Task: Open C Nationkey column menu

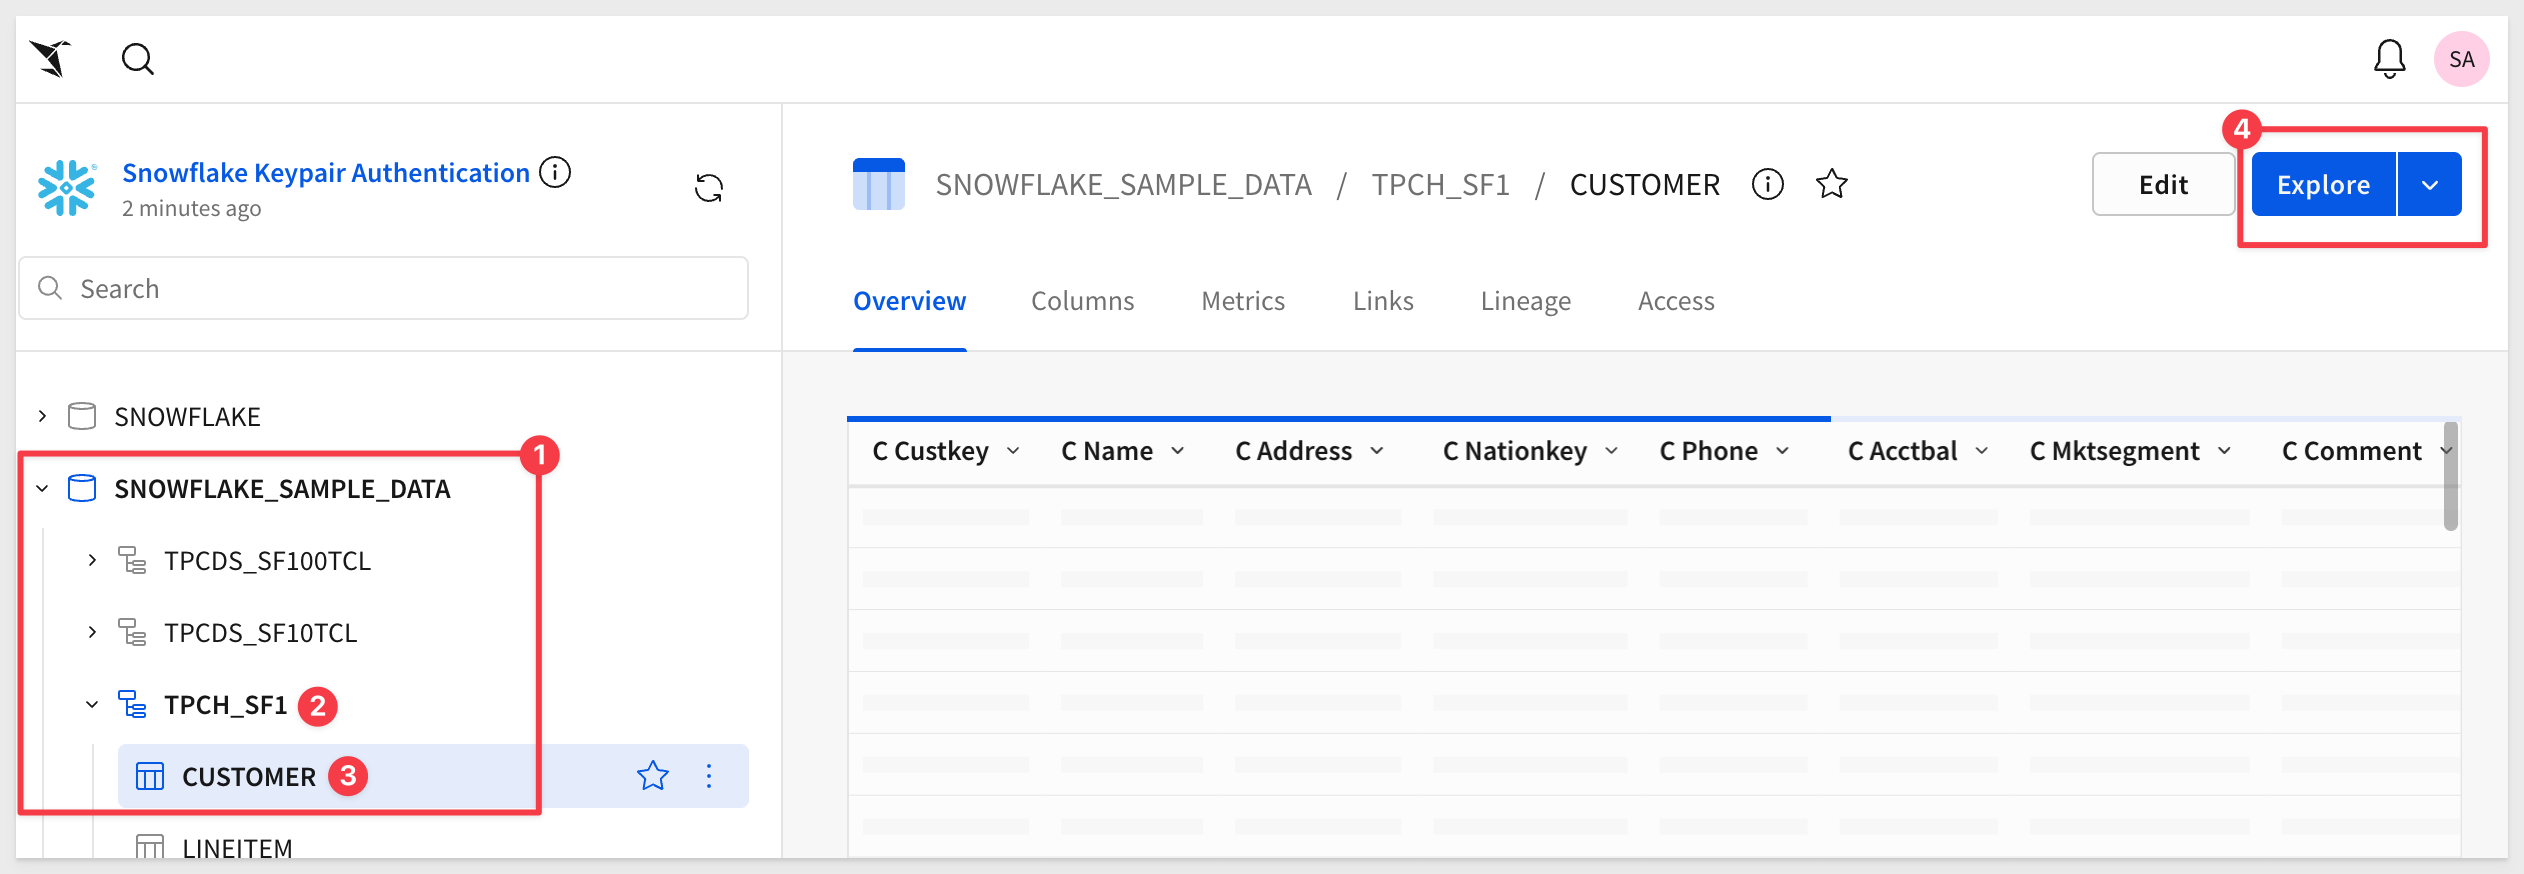Action: (1612, 451)
